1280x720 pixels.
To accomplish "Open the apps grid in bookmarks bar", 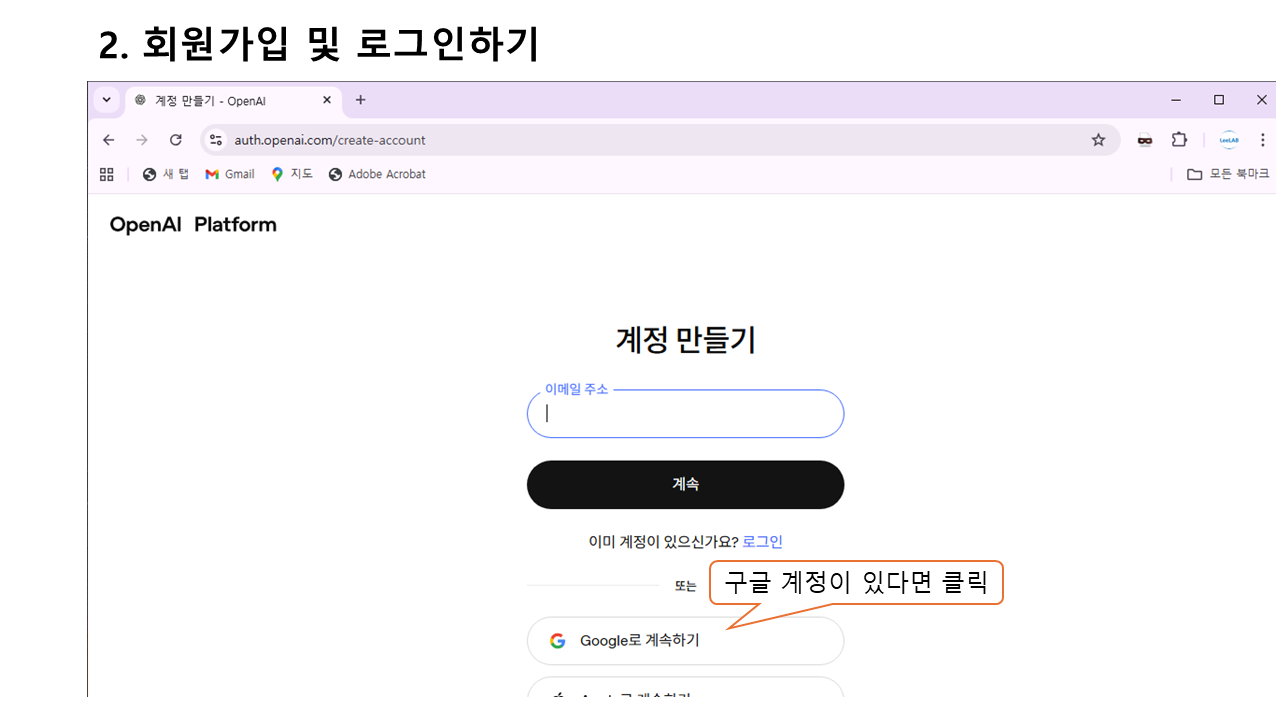I will click(107, 174).
